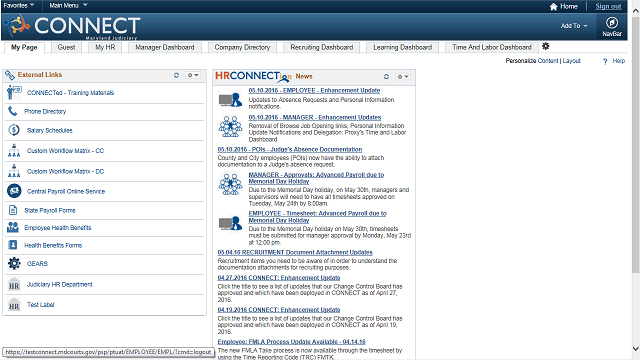The image size is (640, 360).
Task: Click the Manager Enhancement Updates people icon
Action: (x=230, y=127)
